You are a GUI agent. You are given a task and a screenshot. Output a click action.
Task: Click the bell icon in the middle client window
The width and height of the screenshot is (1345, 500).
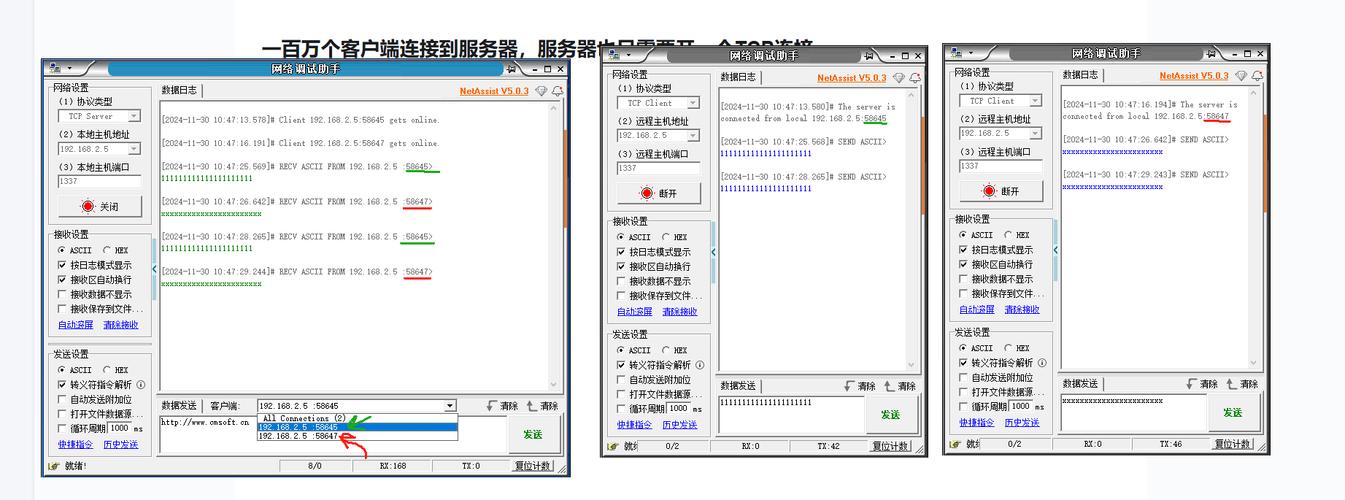click(915, 77)
